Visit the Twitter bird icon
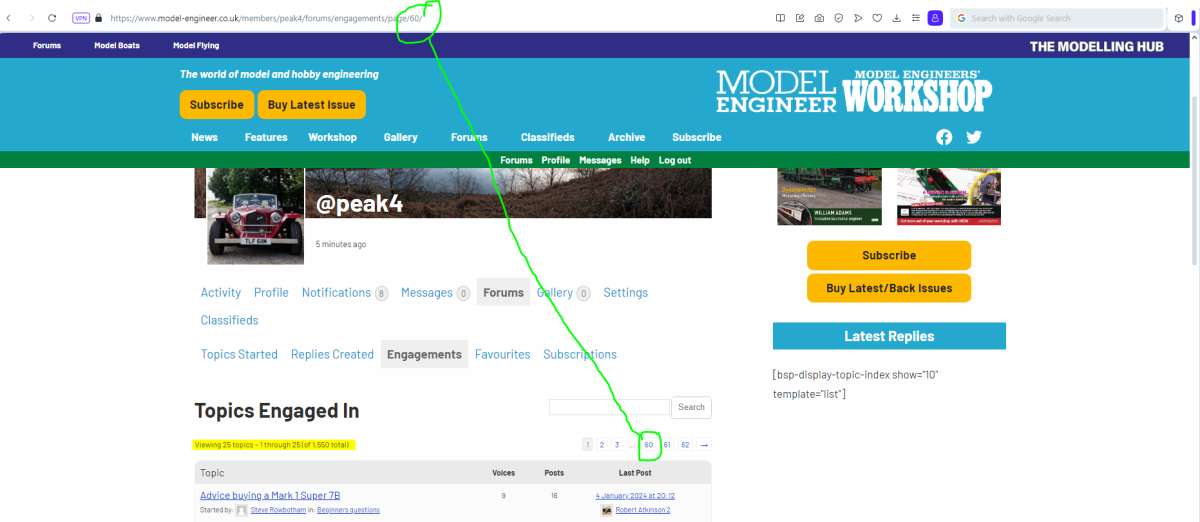 [974, 137]
